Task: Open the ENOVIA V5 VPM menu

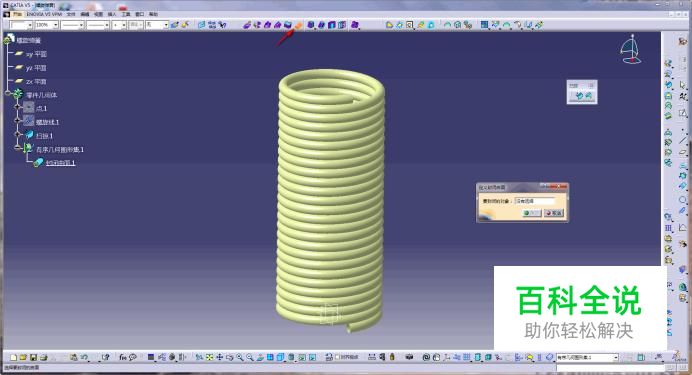Action: pyautogui.click(x=44, y=14)
